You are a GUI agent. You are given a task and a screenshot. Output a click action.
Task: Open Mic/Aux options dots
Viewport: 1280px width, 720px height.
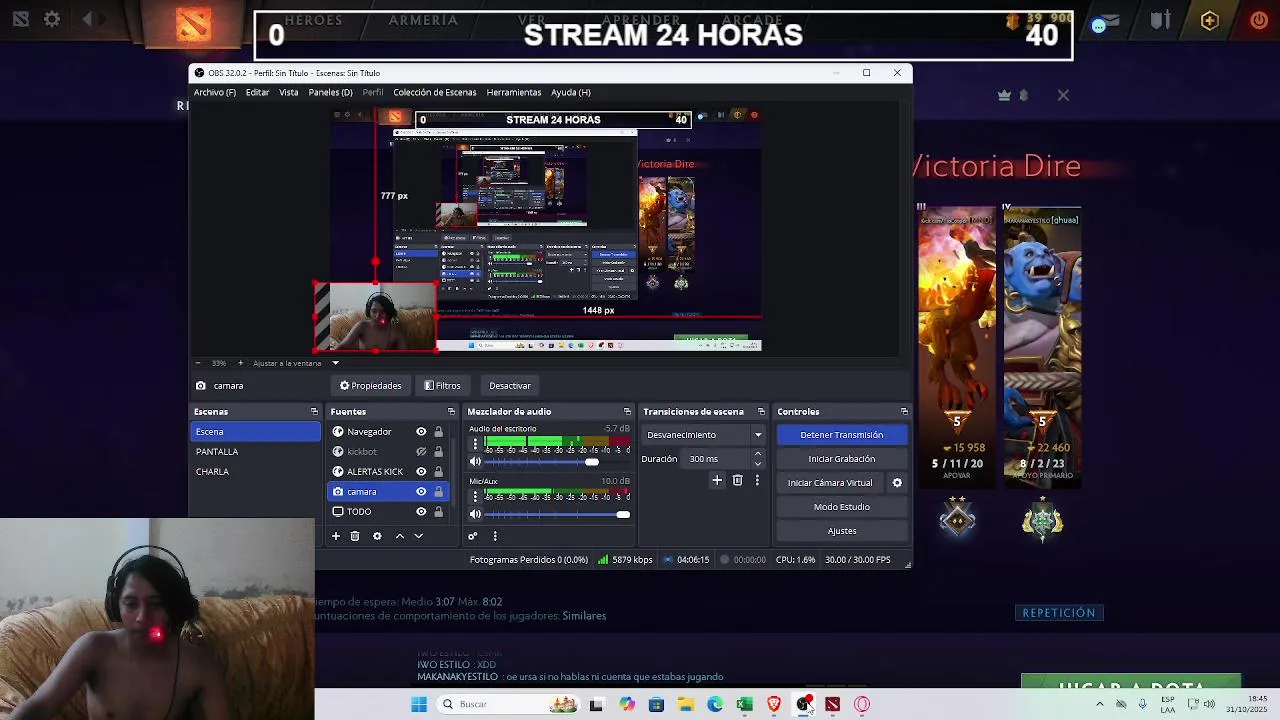click(475, 496)
